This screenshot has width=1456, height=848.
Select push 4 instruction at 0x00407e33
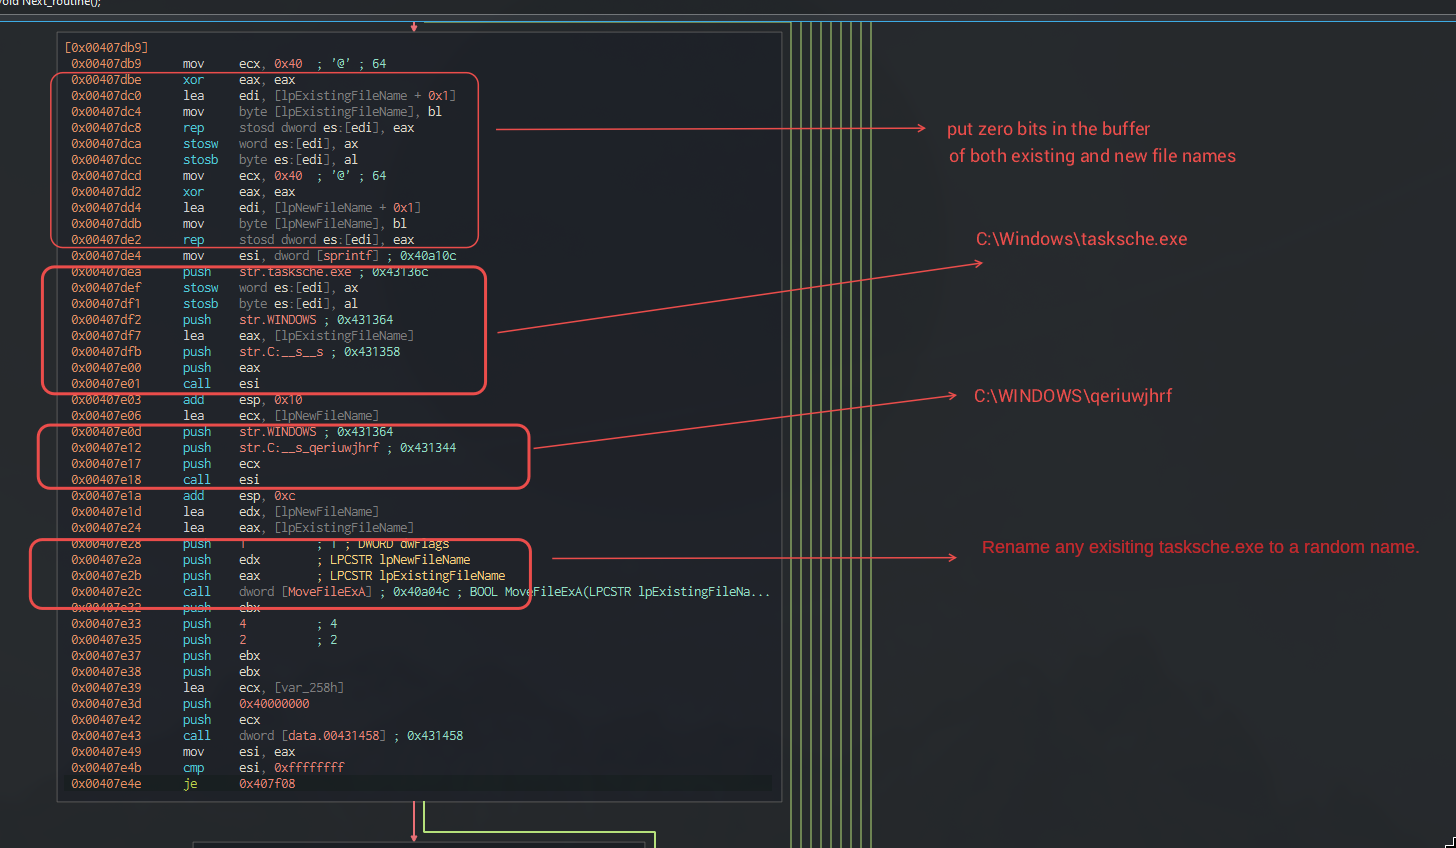tap(204, 623)
